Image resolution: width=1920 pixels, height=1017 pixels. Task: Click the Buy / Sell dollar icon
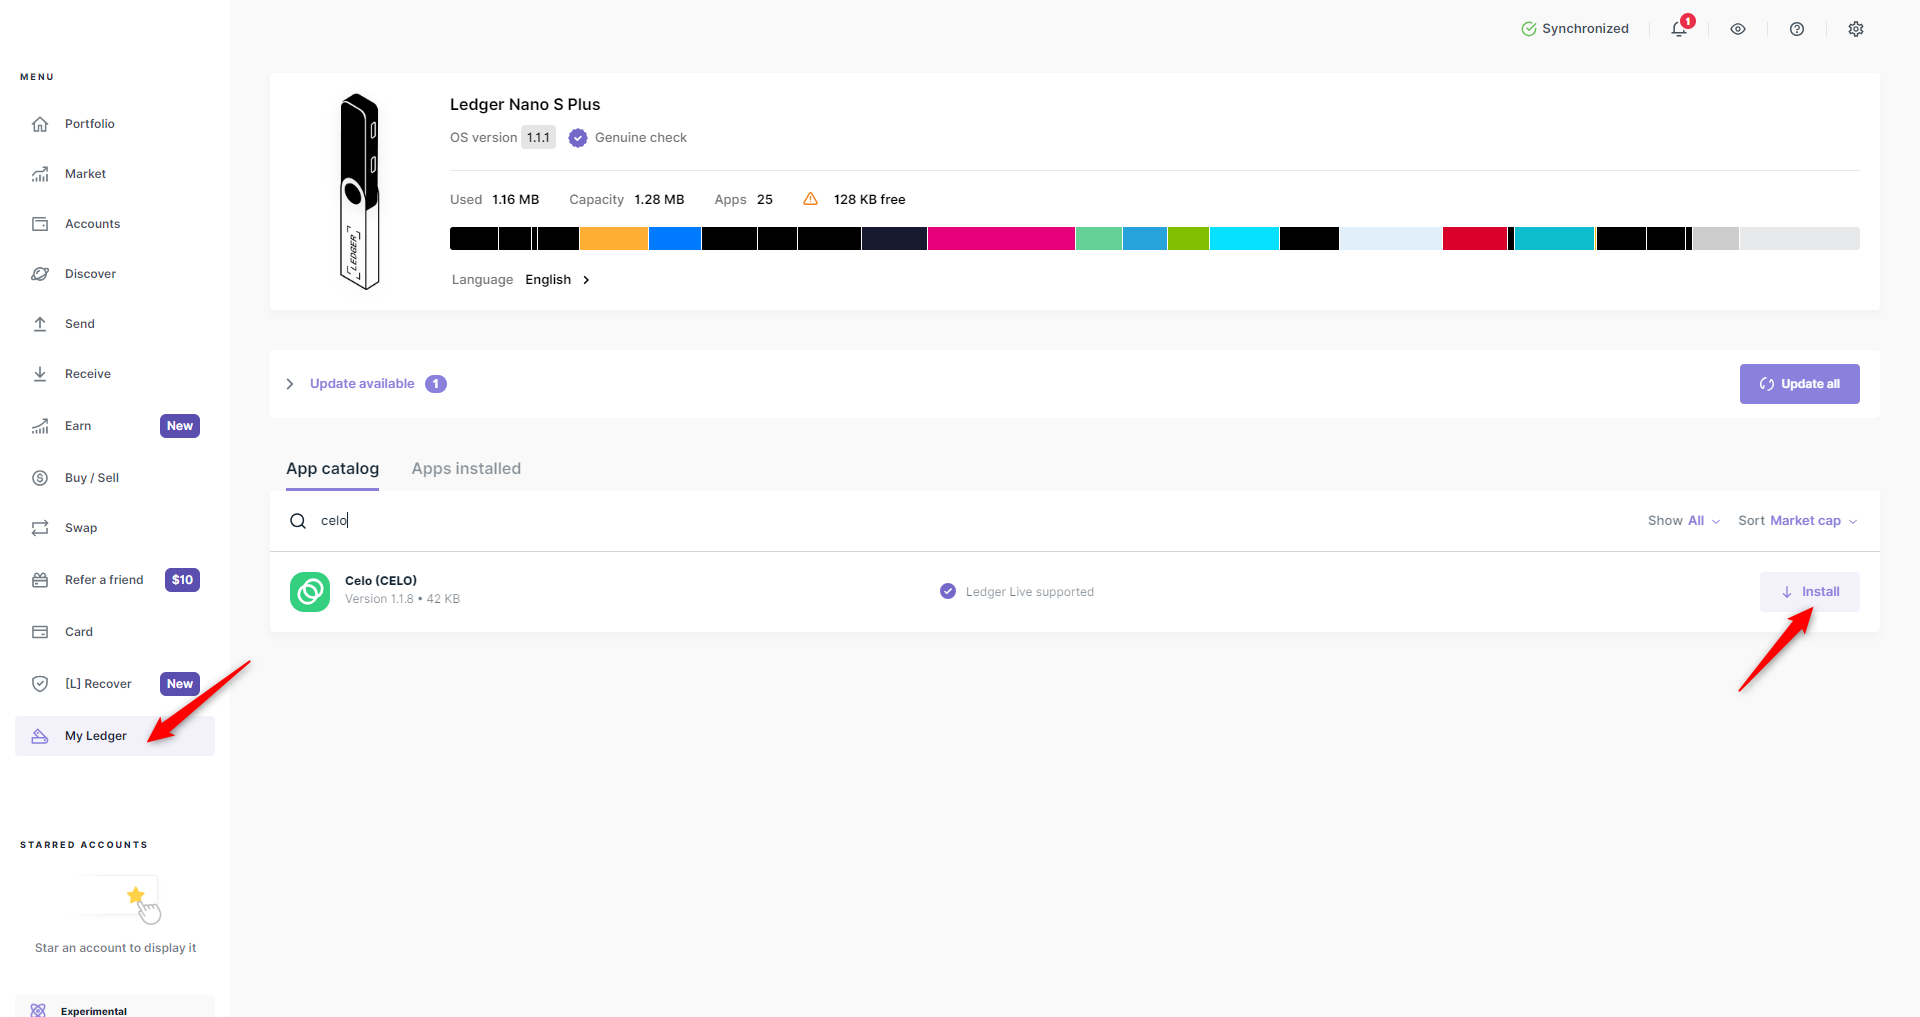click(40, 478)
